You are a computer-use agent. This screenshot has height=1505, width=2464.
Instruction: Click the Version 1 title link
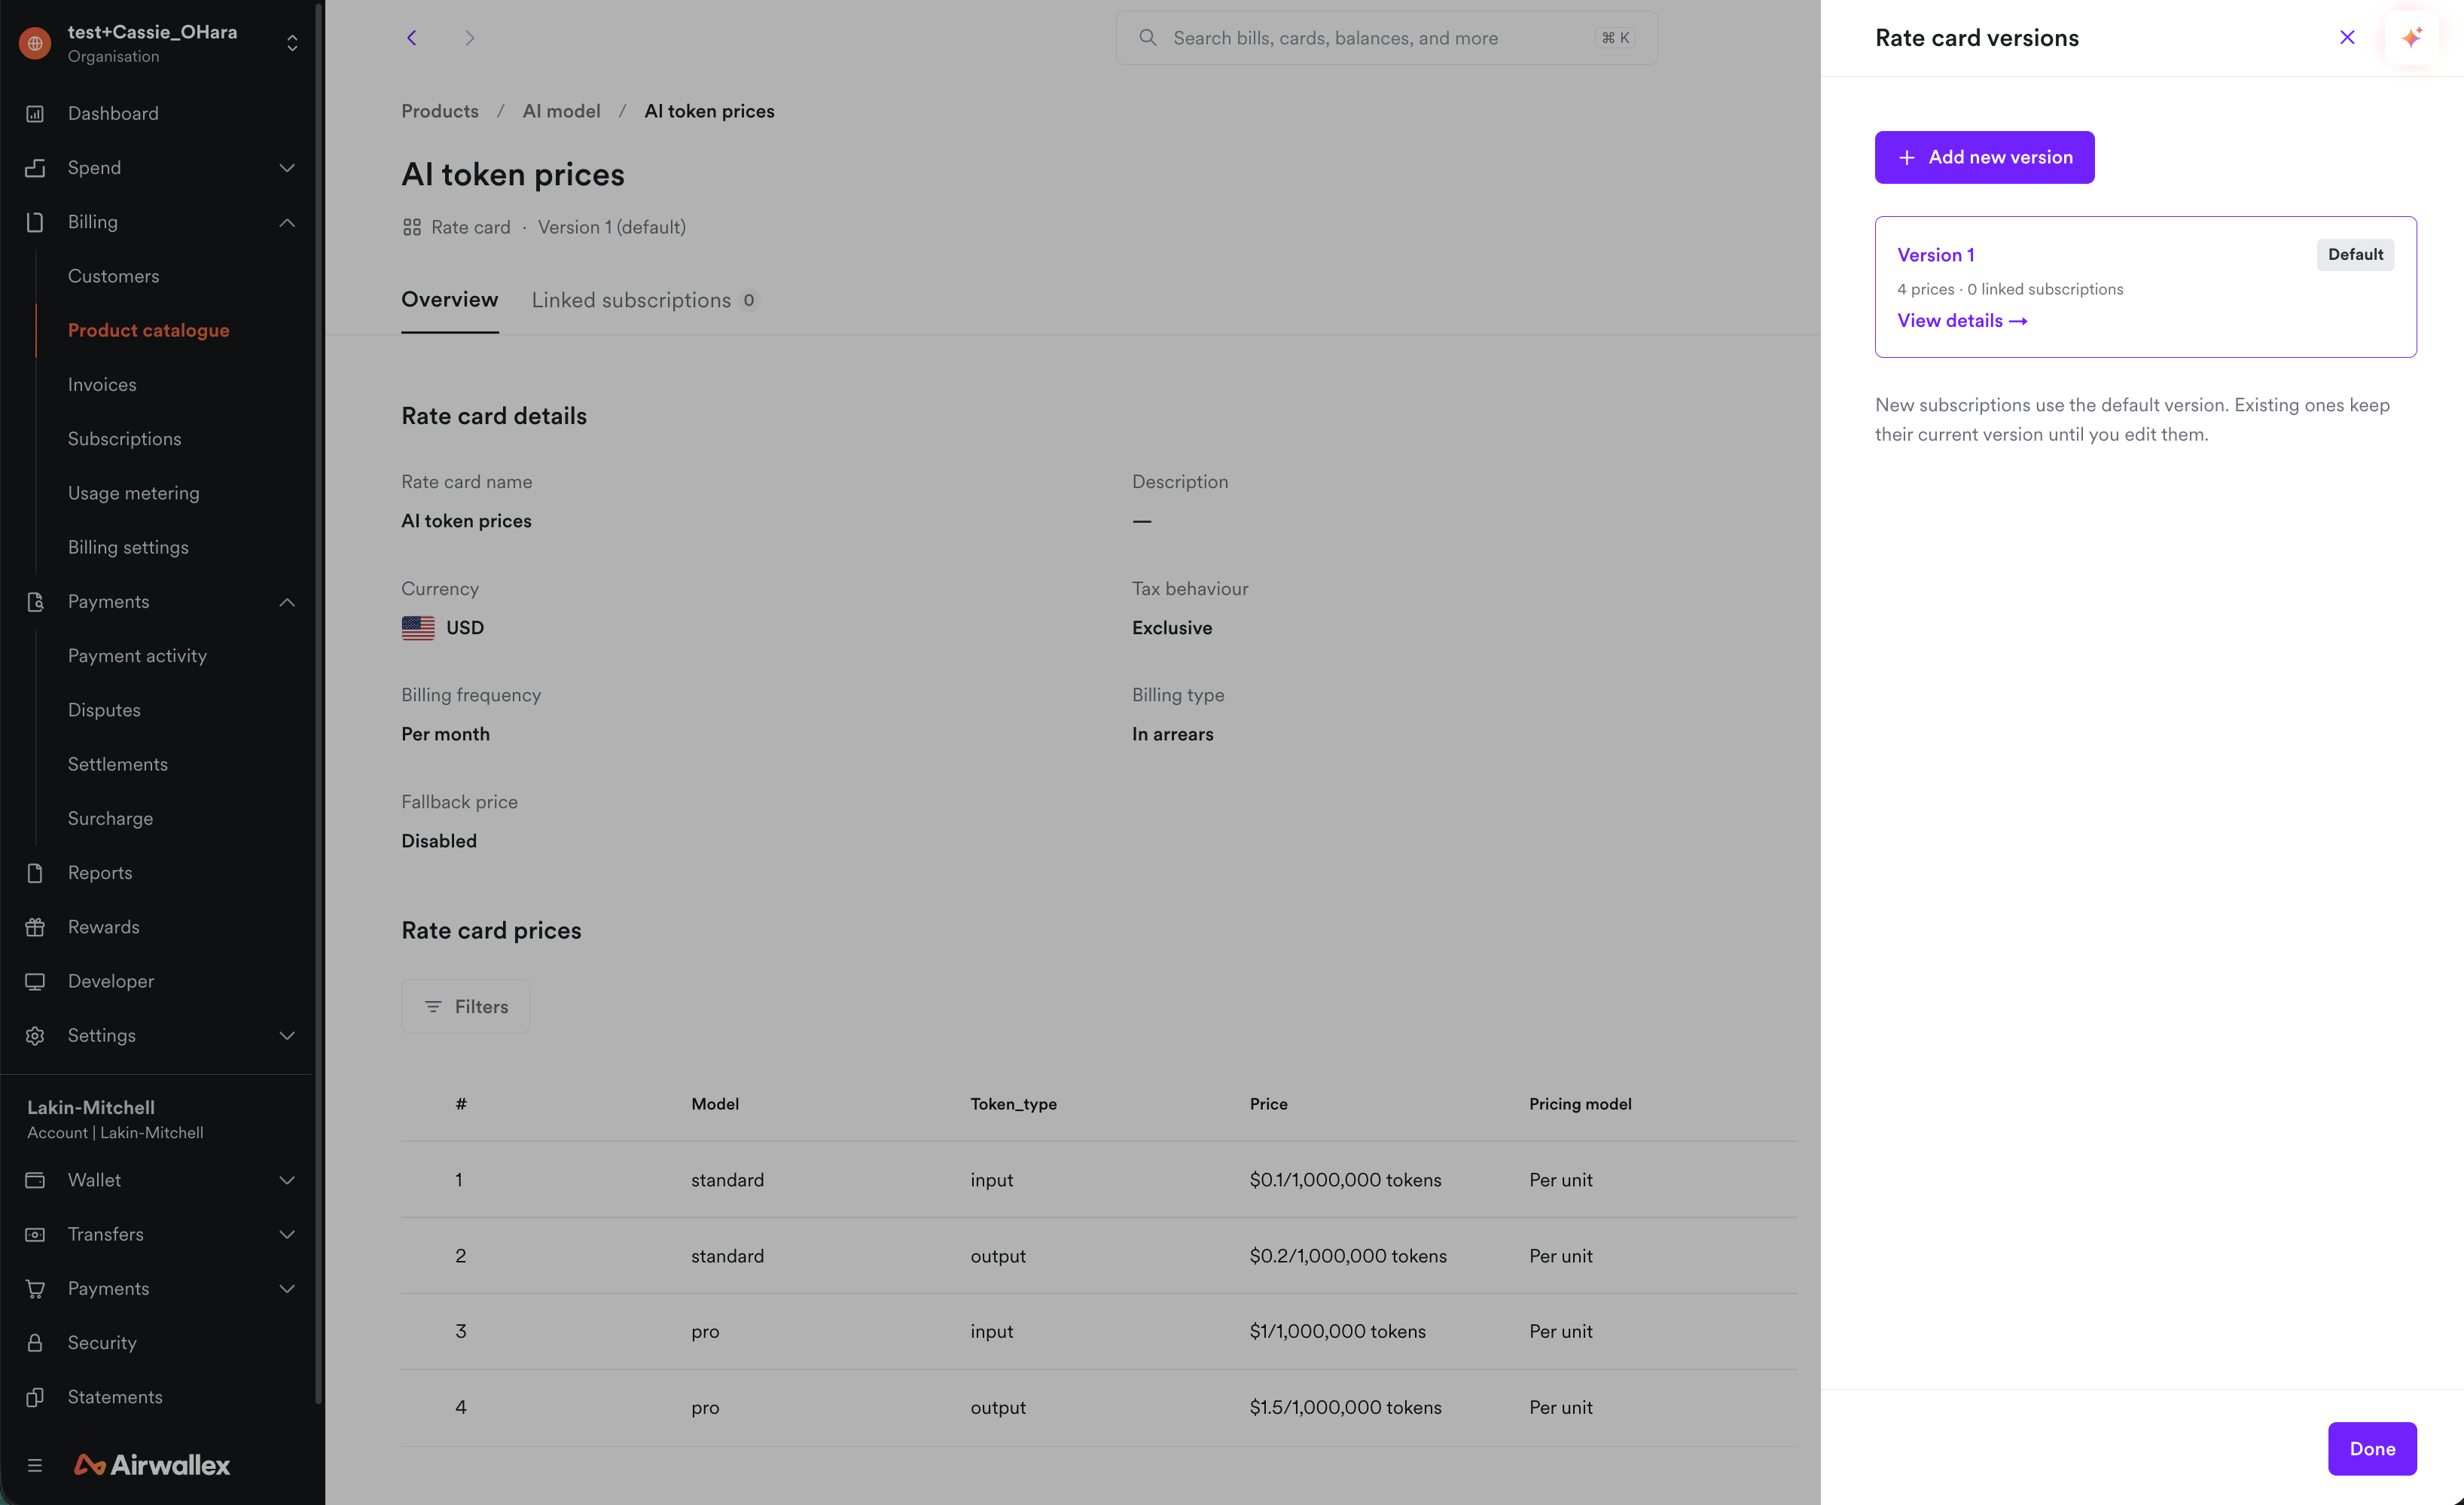pyautogui.click(x=1936, y=255)
